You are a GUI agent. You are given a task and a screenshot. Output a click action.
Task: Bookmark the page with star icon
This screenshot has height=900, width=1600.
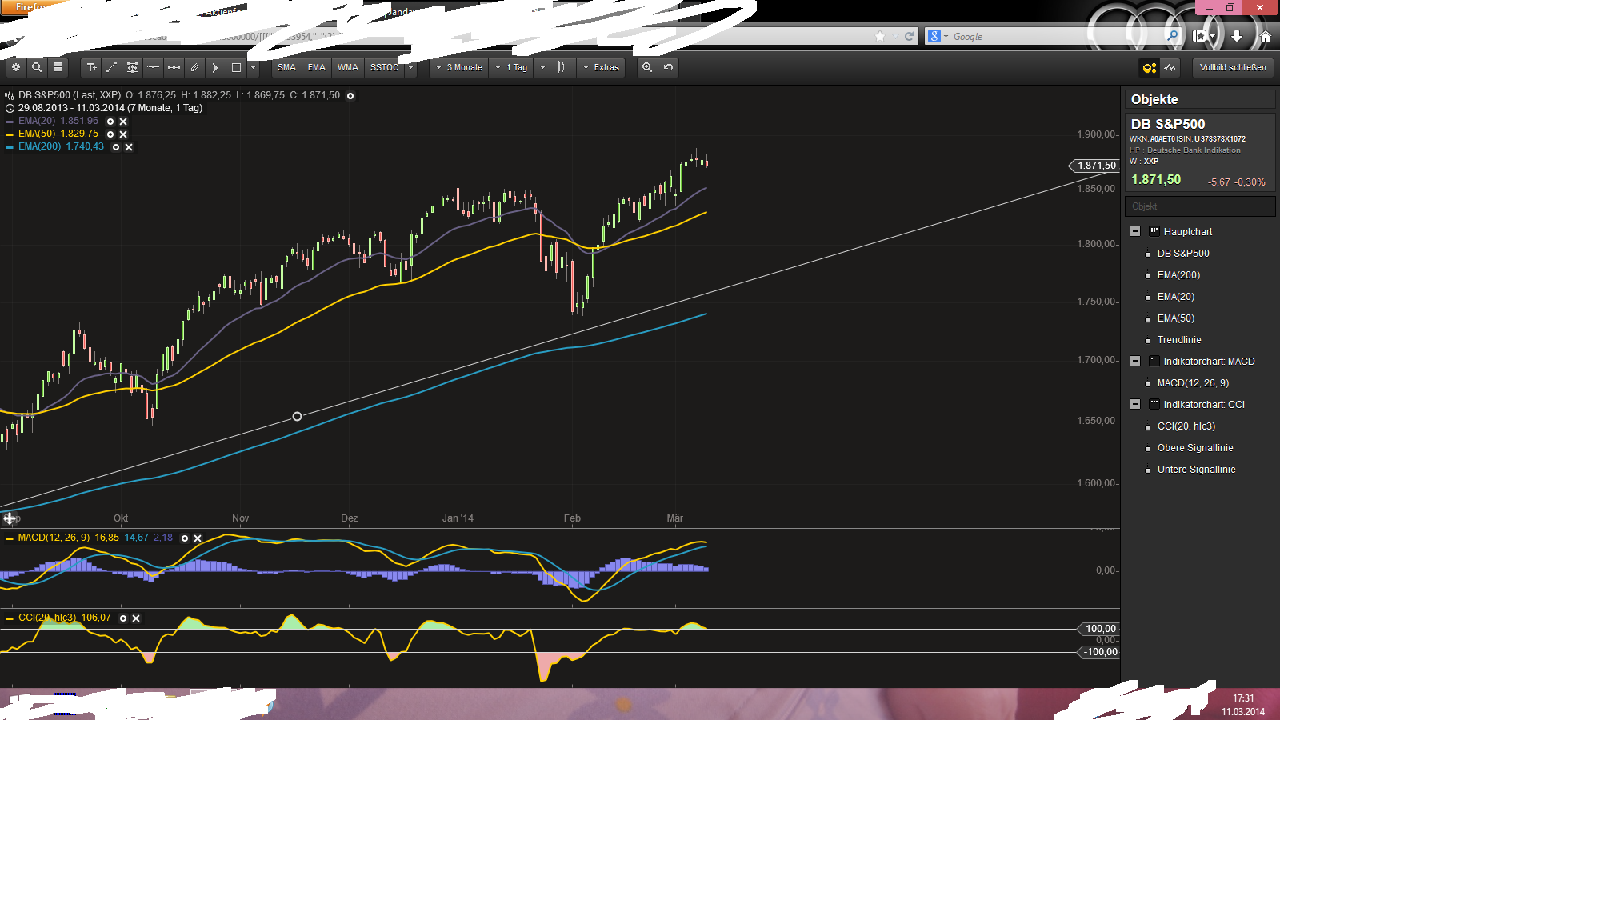pos(880,36)
